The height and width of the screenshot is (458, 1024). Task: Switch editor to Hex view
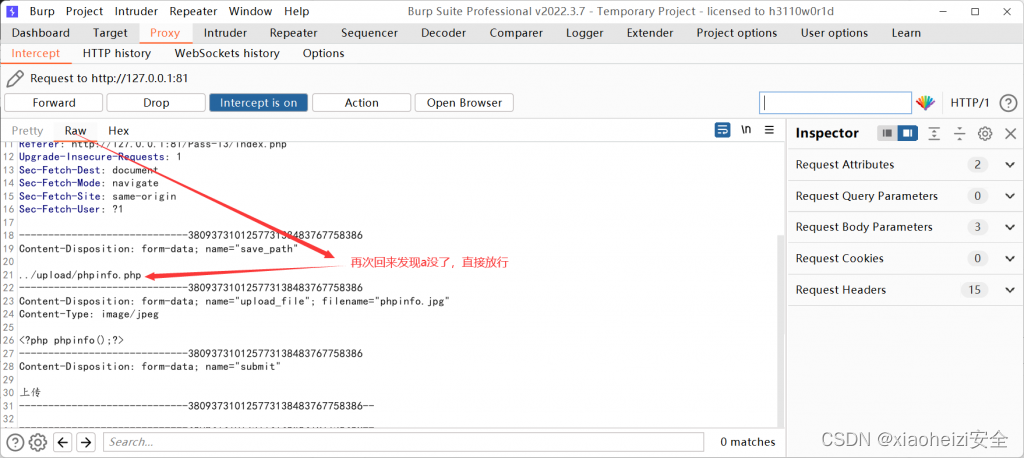(119, 131)
